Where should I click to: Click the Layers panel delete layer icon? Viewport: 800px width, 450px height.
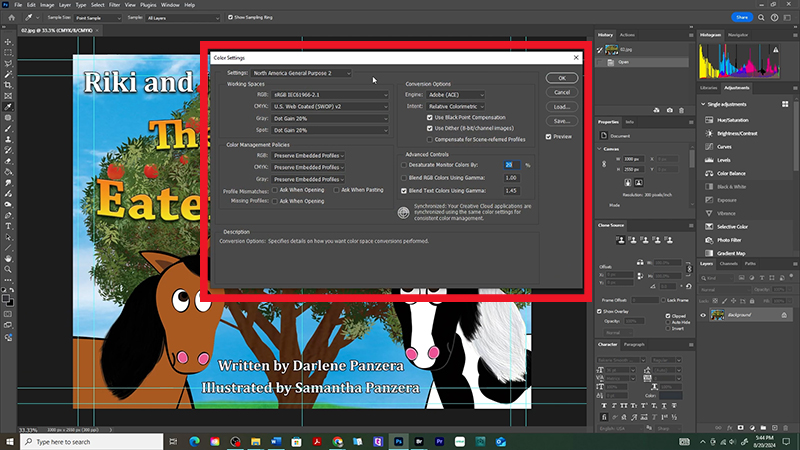tap(786, 428)
